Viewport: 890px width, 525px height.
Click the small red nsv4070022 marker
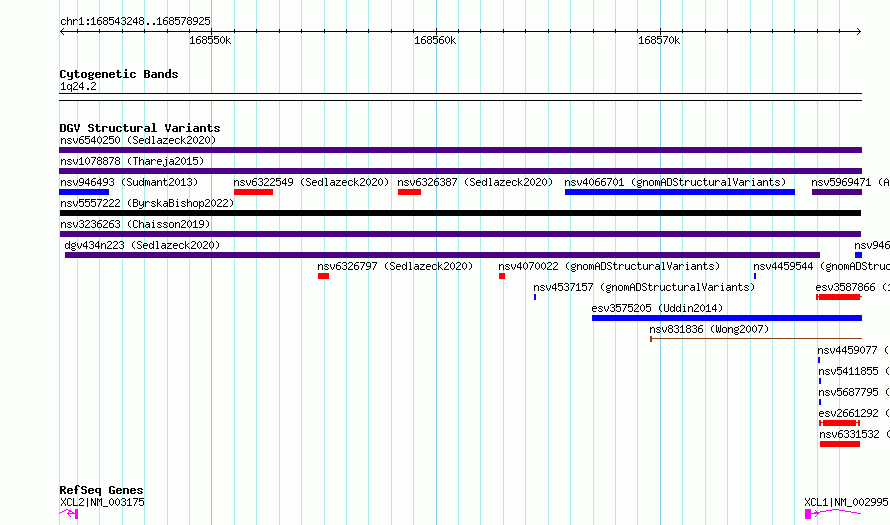pyautogui.click(x=502, y=276)
